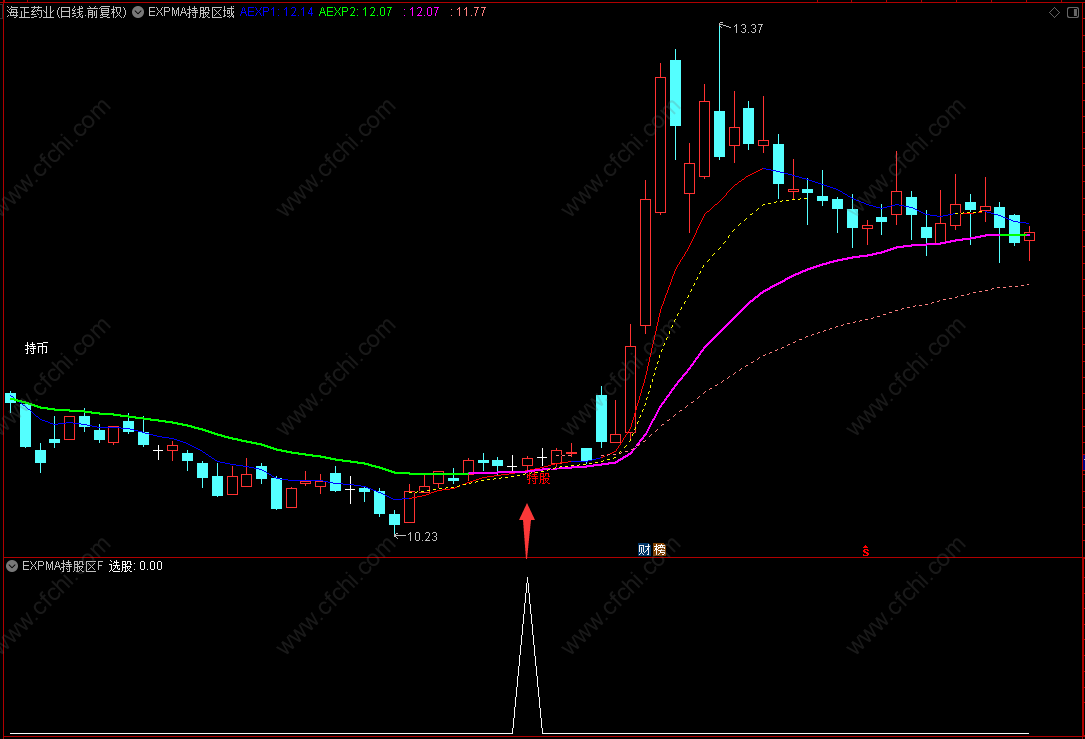1085x739 pixels.
Task: Click the red S marker icon
Action: tap(866, 551)
